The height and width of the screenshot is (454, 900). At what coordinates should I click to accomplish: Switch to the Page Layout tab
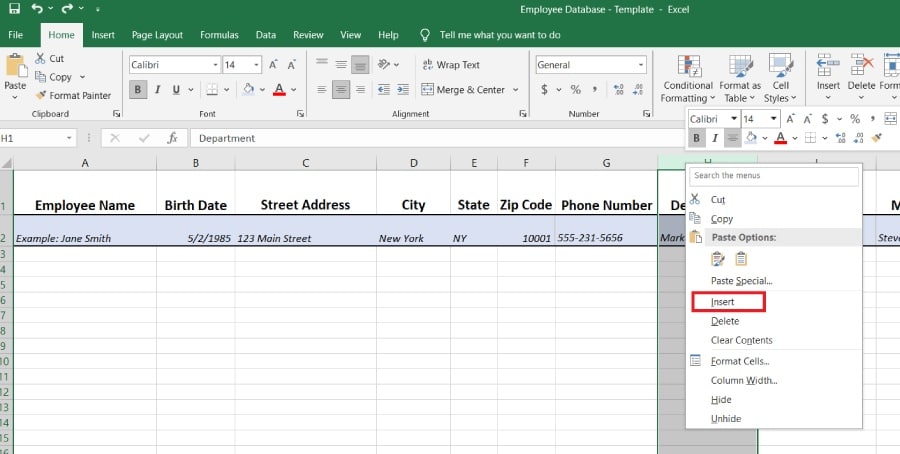click(x=157, y=35)
